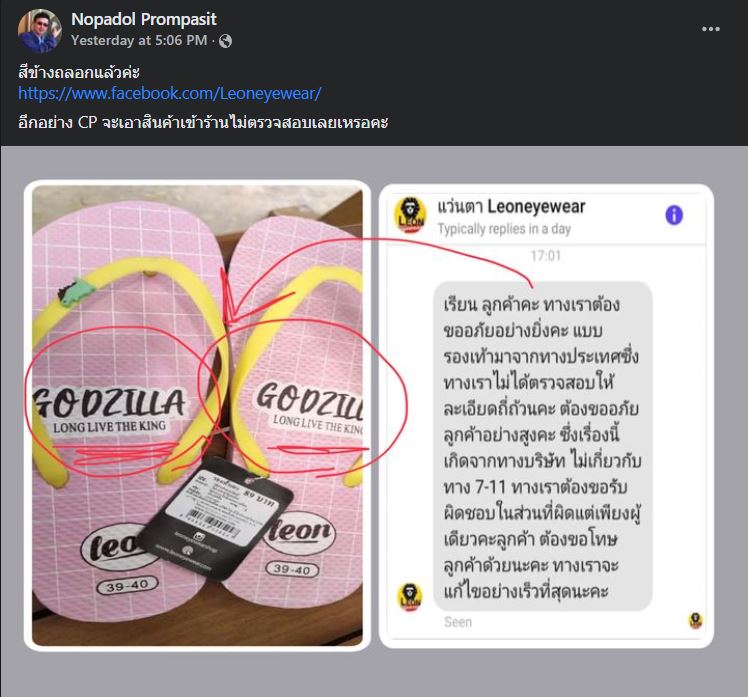
Task: Click the public globe privacy icon
Action: (x=225, y=42)
